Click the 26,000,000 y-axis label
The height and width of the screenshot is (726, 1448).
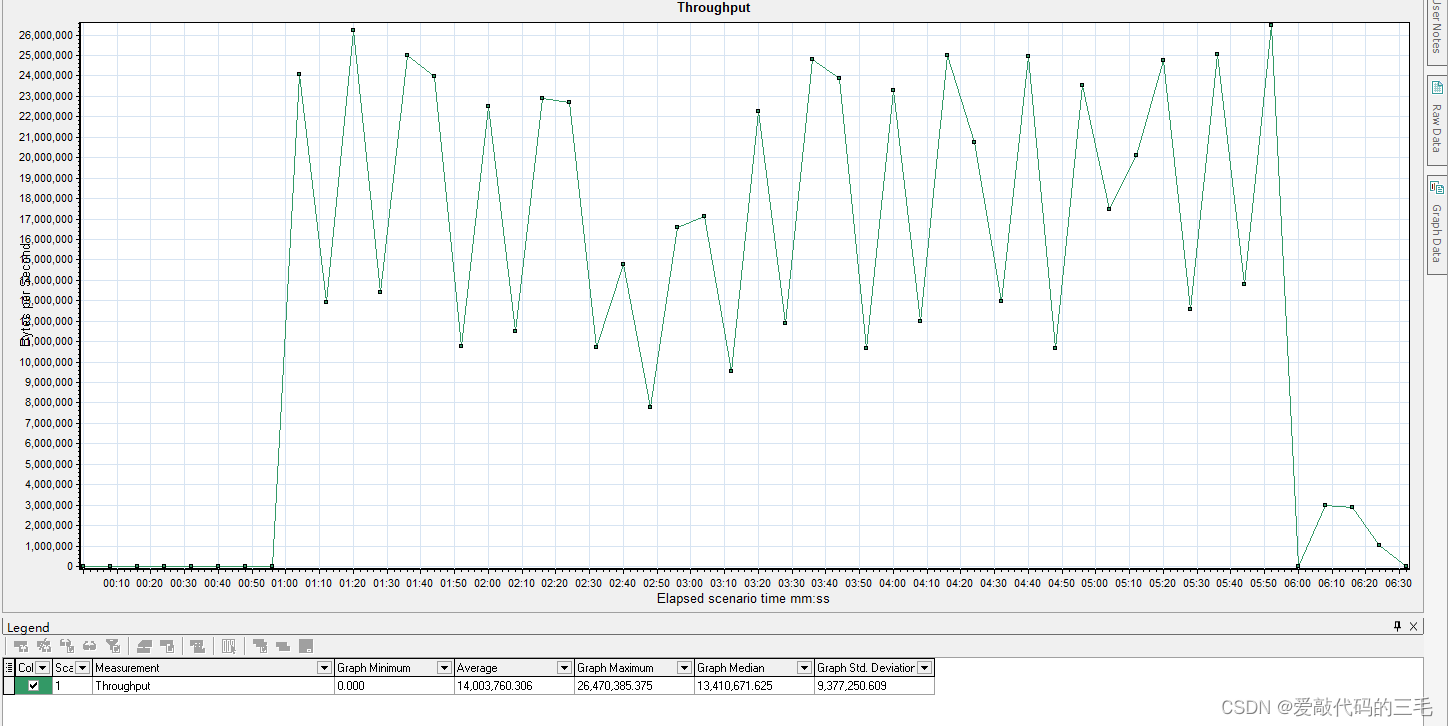tap(45, 35)
